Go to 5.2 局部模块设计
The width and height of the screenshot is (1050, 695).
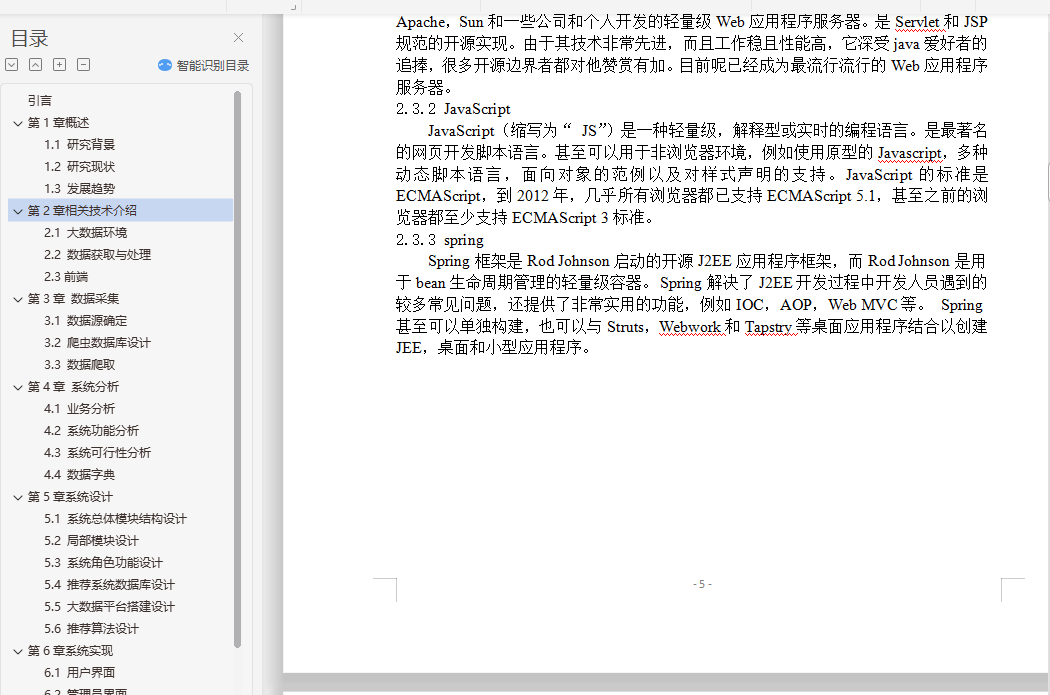(92, 541)
